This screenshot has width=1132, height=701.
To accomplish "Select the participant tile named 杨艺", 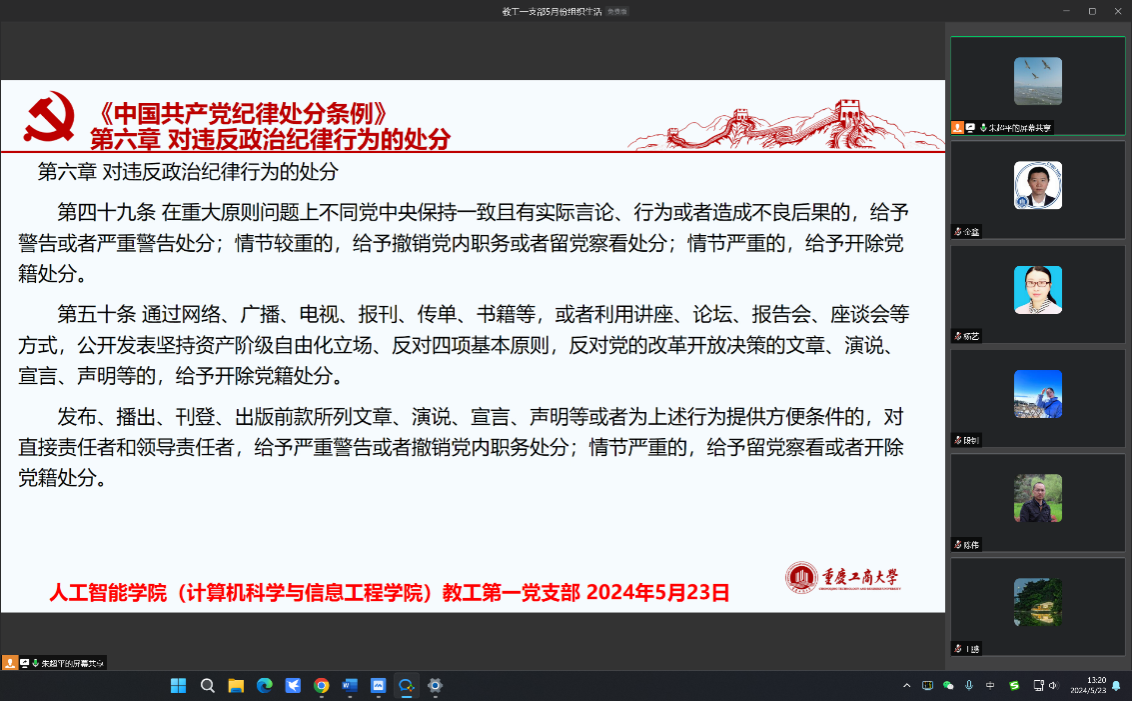I will pos(1037,295).
